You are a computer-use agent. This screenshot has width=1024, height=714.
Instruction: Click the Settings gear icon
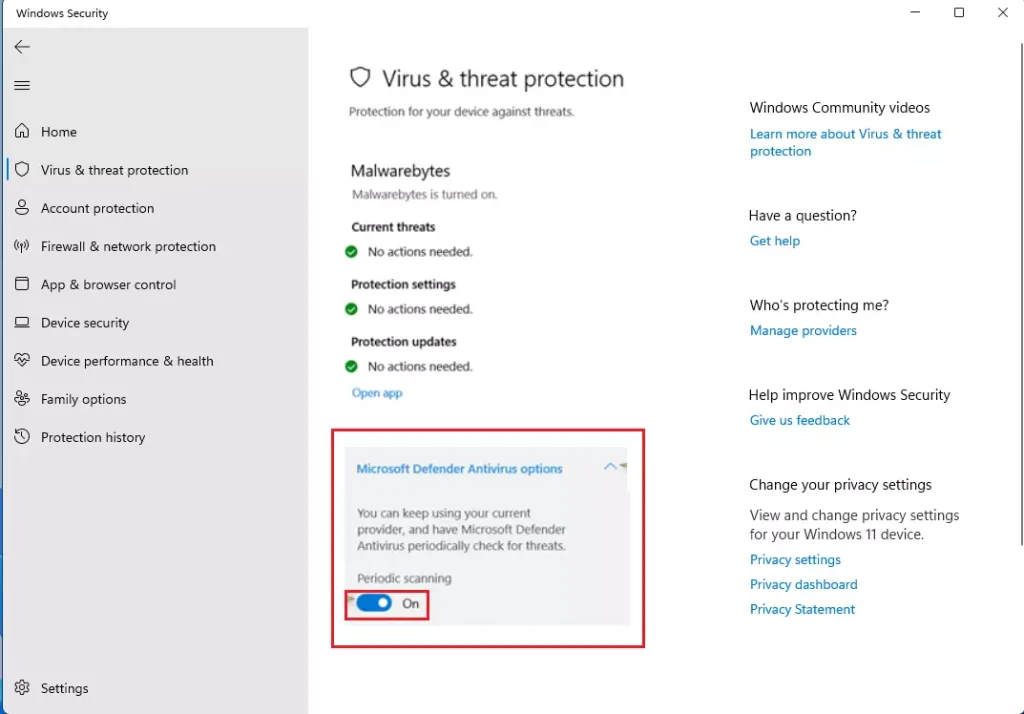pyautogui.click(x=22, y=688)
